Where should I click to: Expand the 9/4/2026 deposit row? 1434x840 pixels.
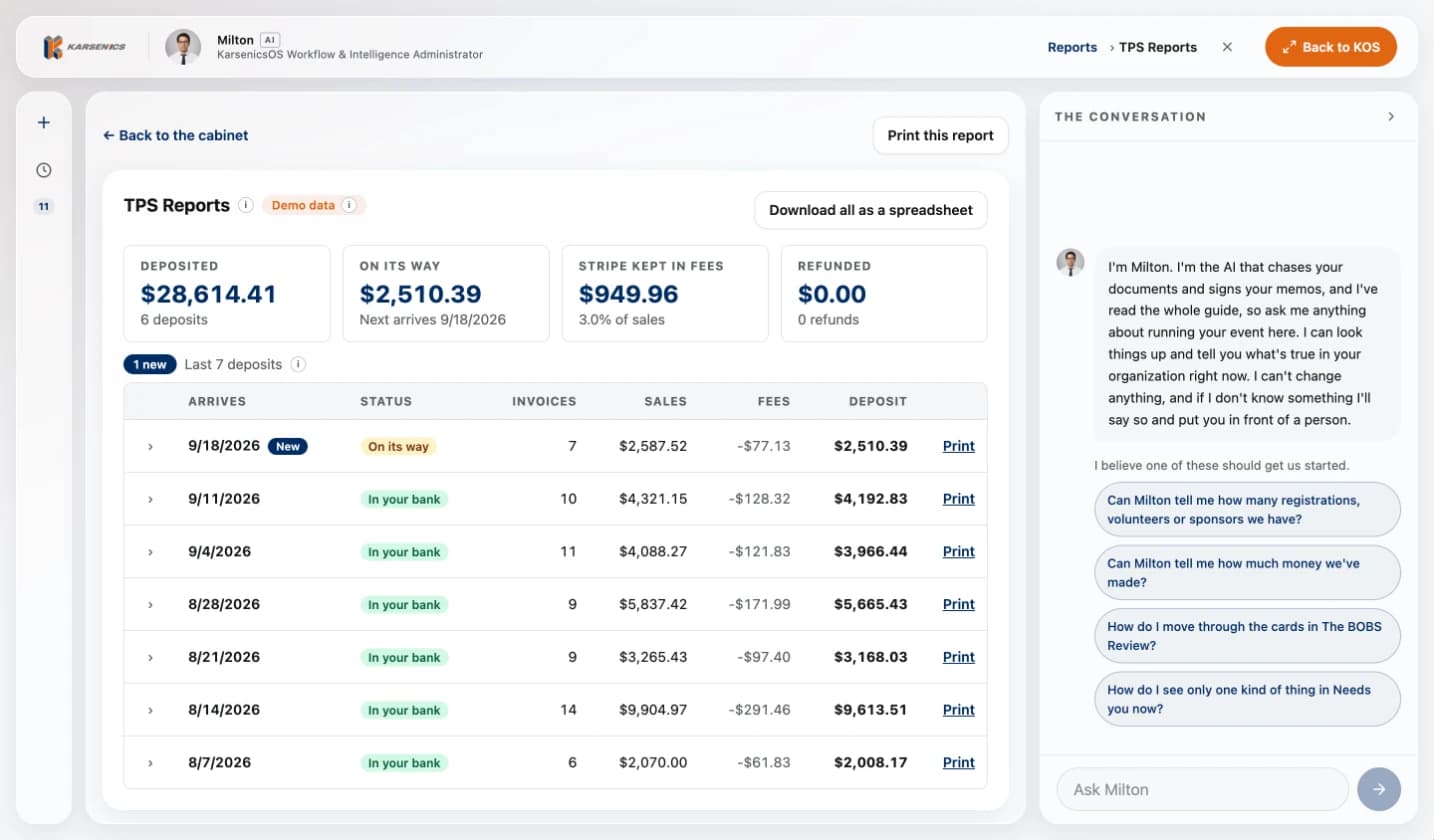pos(150,552)
